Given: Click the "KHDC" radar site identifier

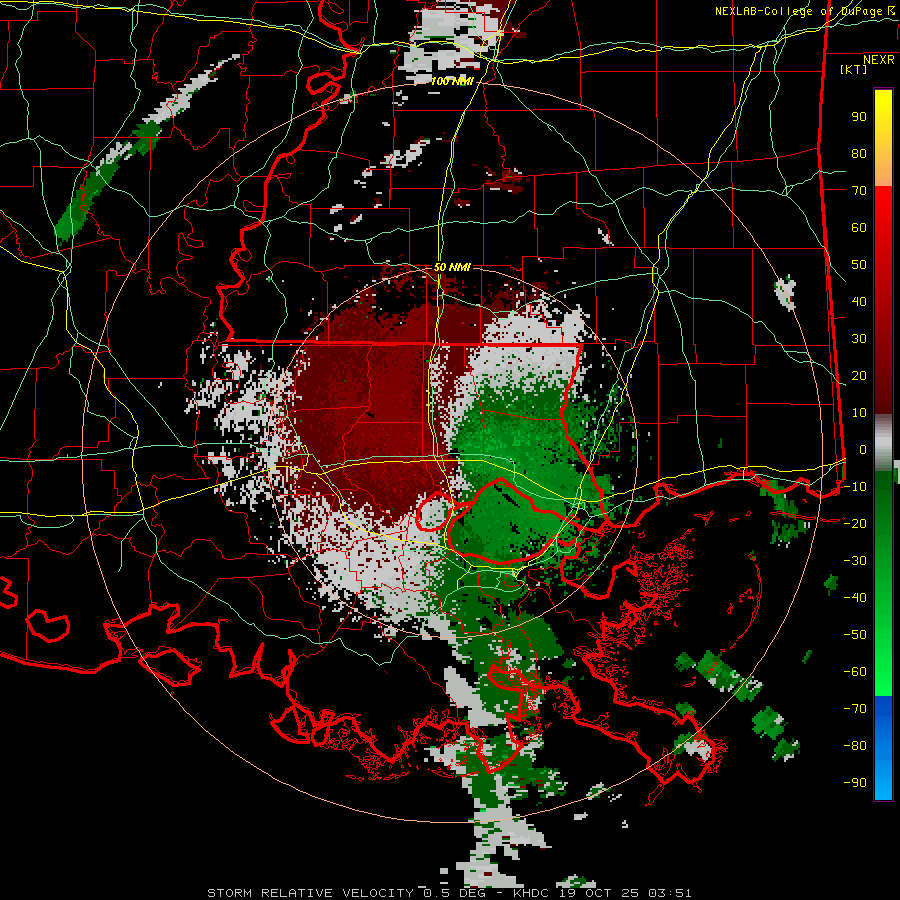Looking at the screenshot, I should point(532,893).
